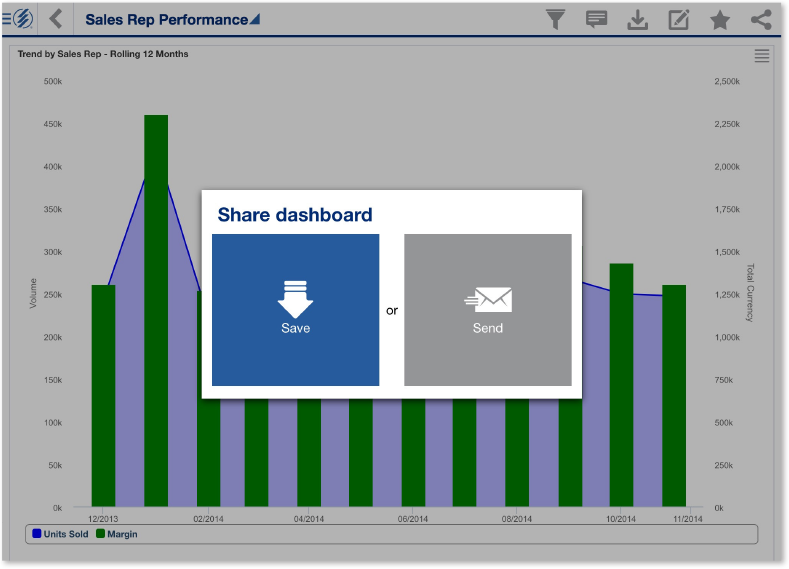
Task: Choose Send in the Share dashboard dialog
Action: [x=488, y=310]
